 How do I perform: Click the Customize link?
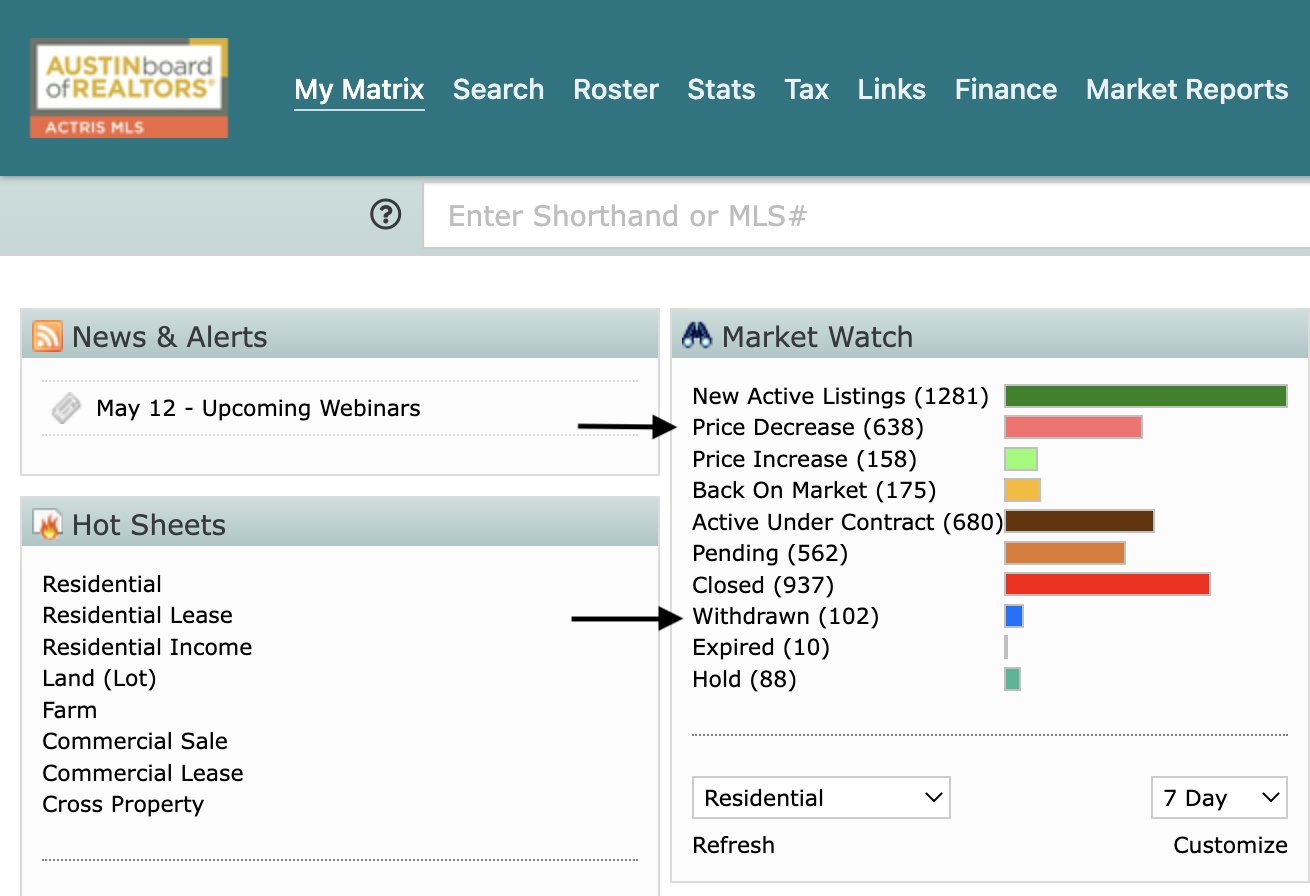coord(1230,845)
